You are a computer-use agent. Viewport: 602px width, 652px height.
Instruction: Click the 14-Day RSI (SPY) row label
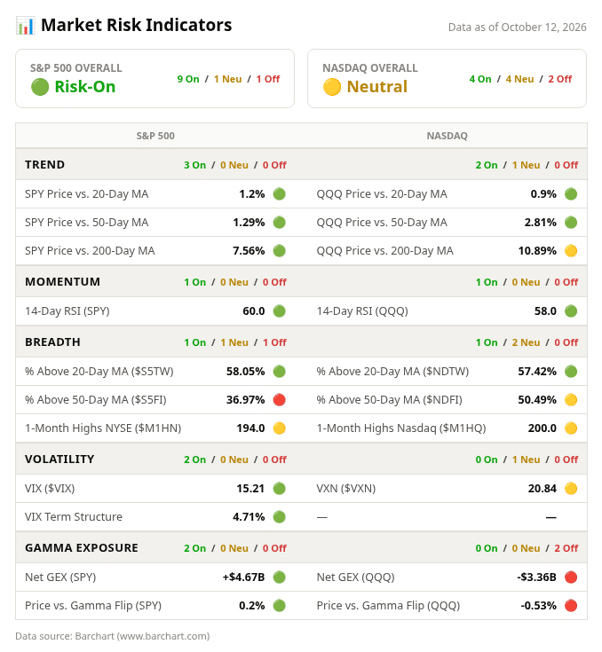[67, 311]
